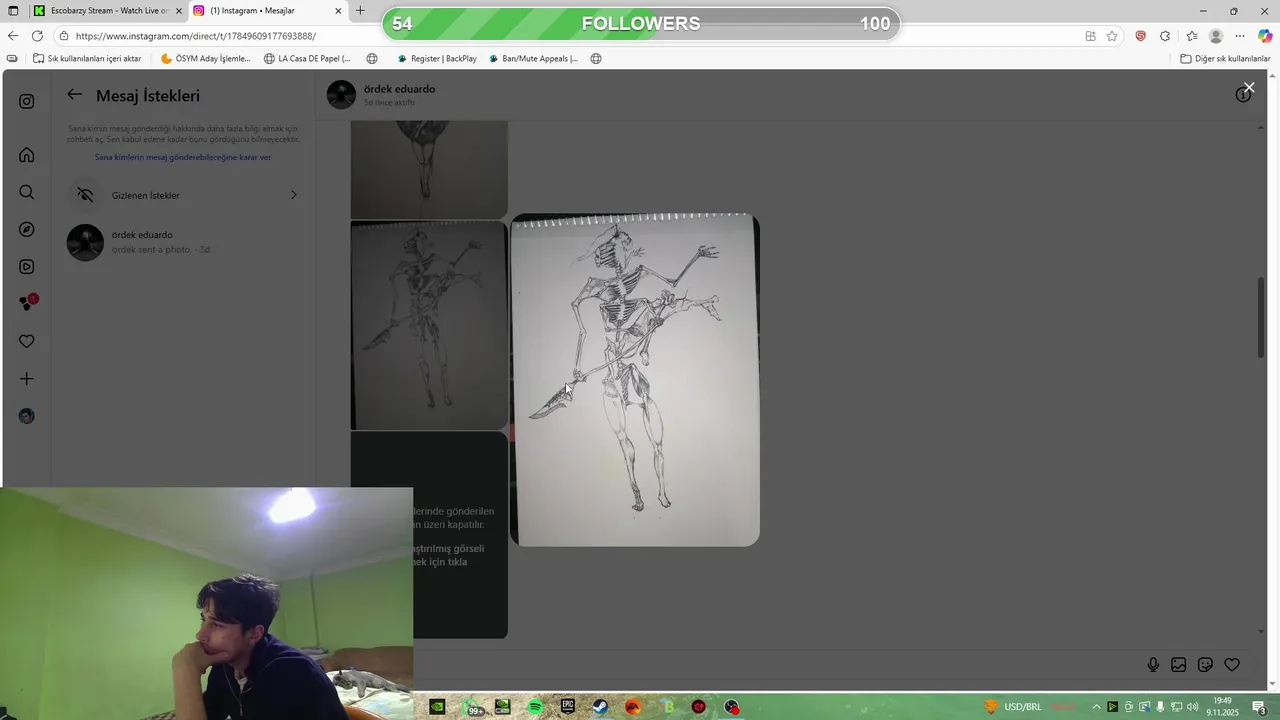Open the Copilot icon in Edge toolbar
The width and height of the screenshot is (1280, 720).
pyautogui.click(x=1265, y=36)
